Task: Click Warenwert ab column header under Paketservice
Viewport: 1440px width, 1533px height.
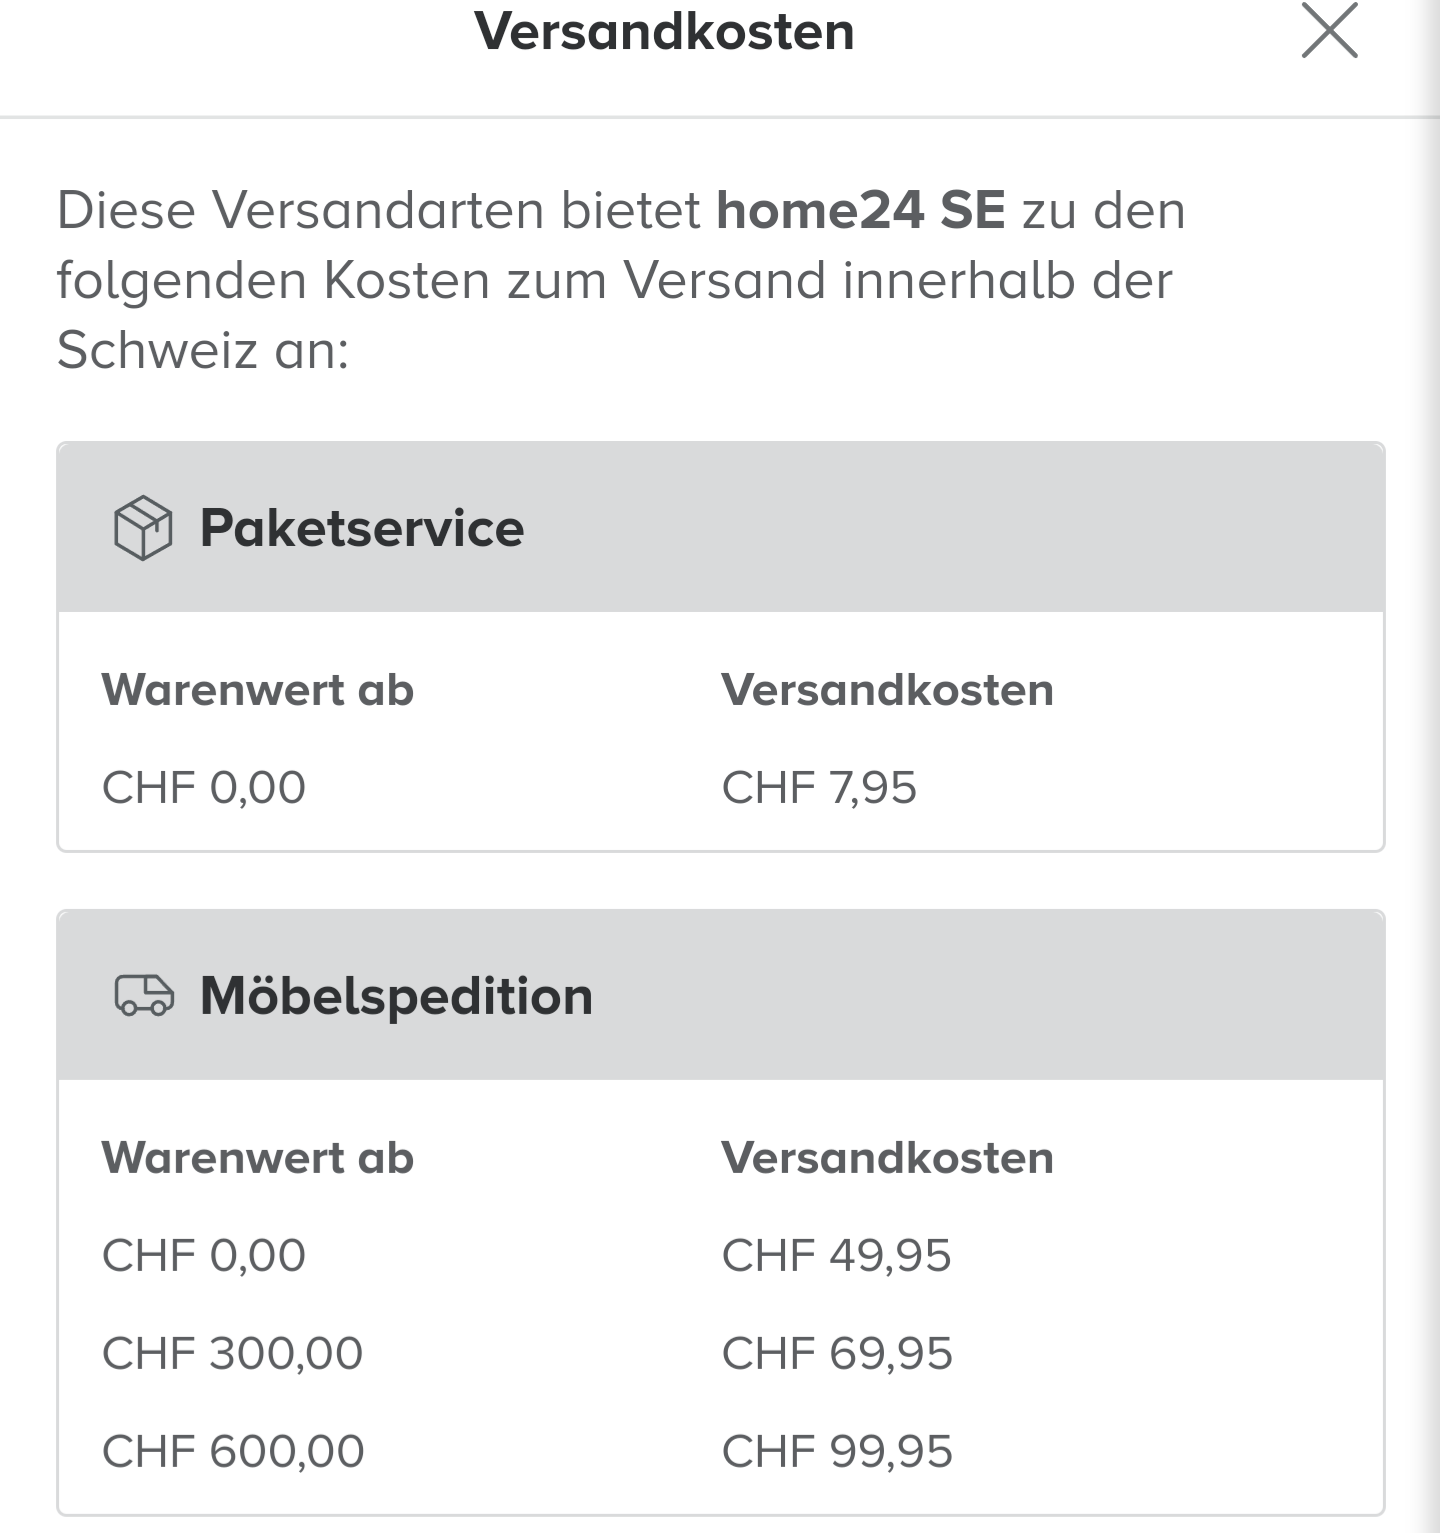Action: pyautogui.click(x=258, y=690)
